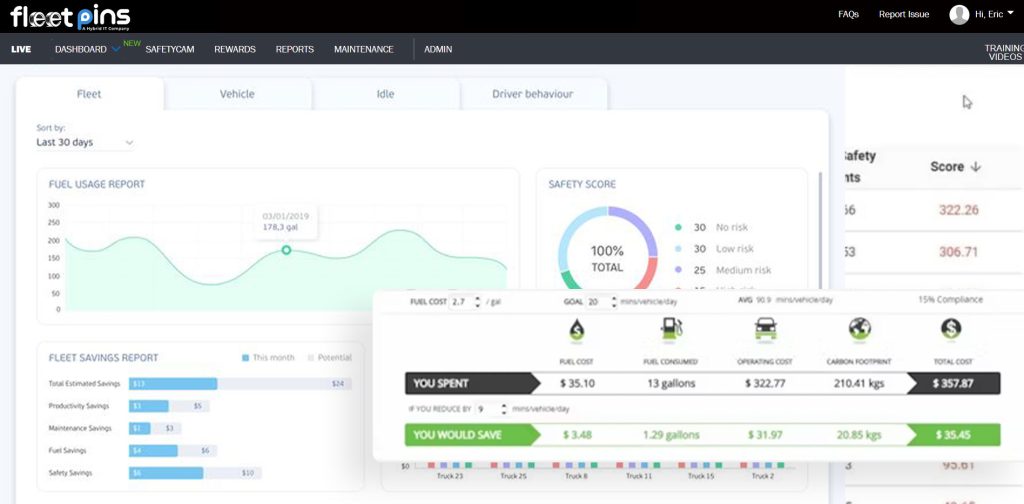This screenshot has width=1024, height=504.
Task: Switch to the Fleet tab
Action: [89, 94]
